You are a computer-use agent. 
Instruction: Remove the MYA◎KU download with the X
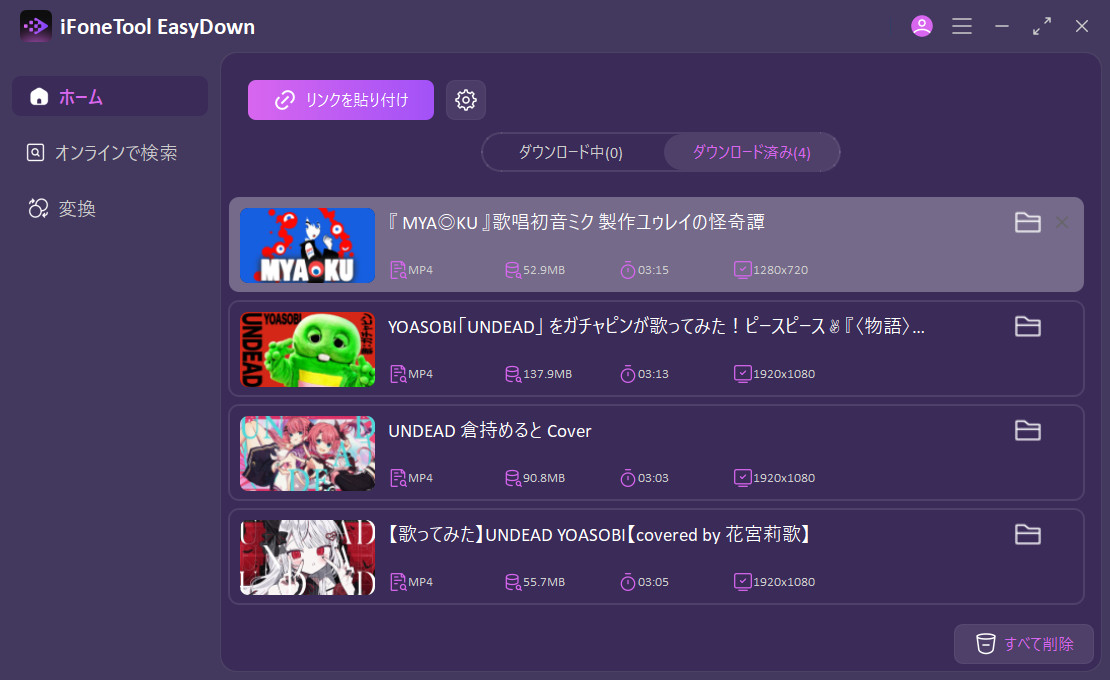1062,223
